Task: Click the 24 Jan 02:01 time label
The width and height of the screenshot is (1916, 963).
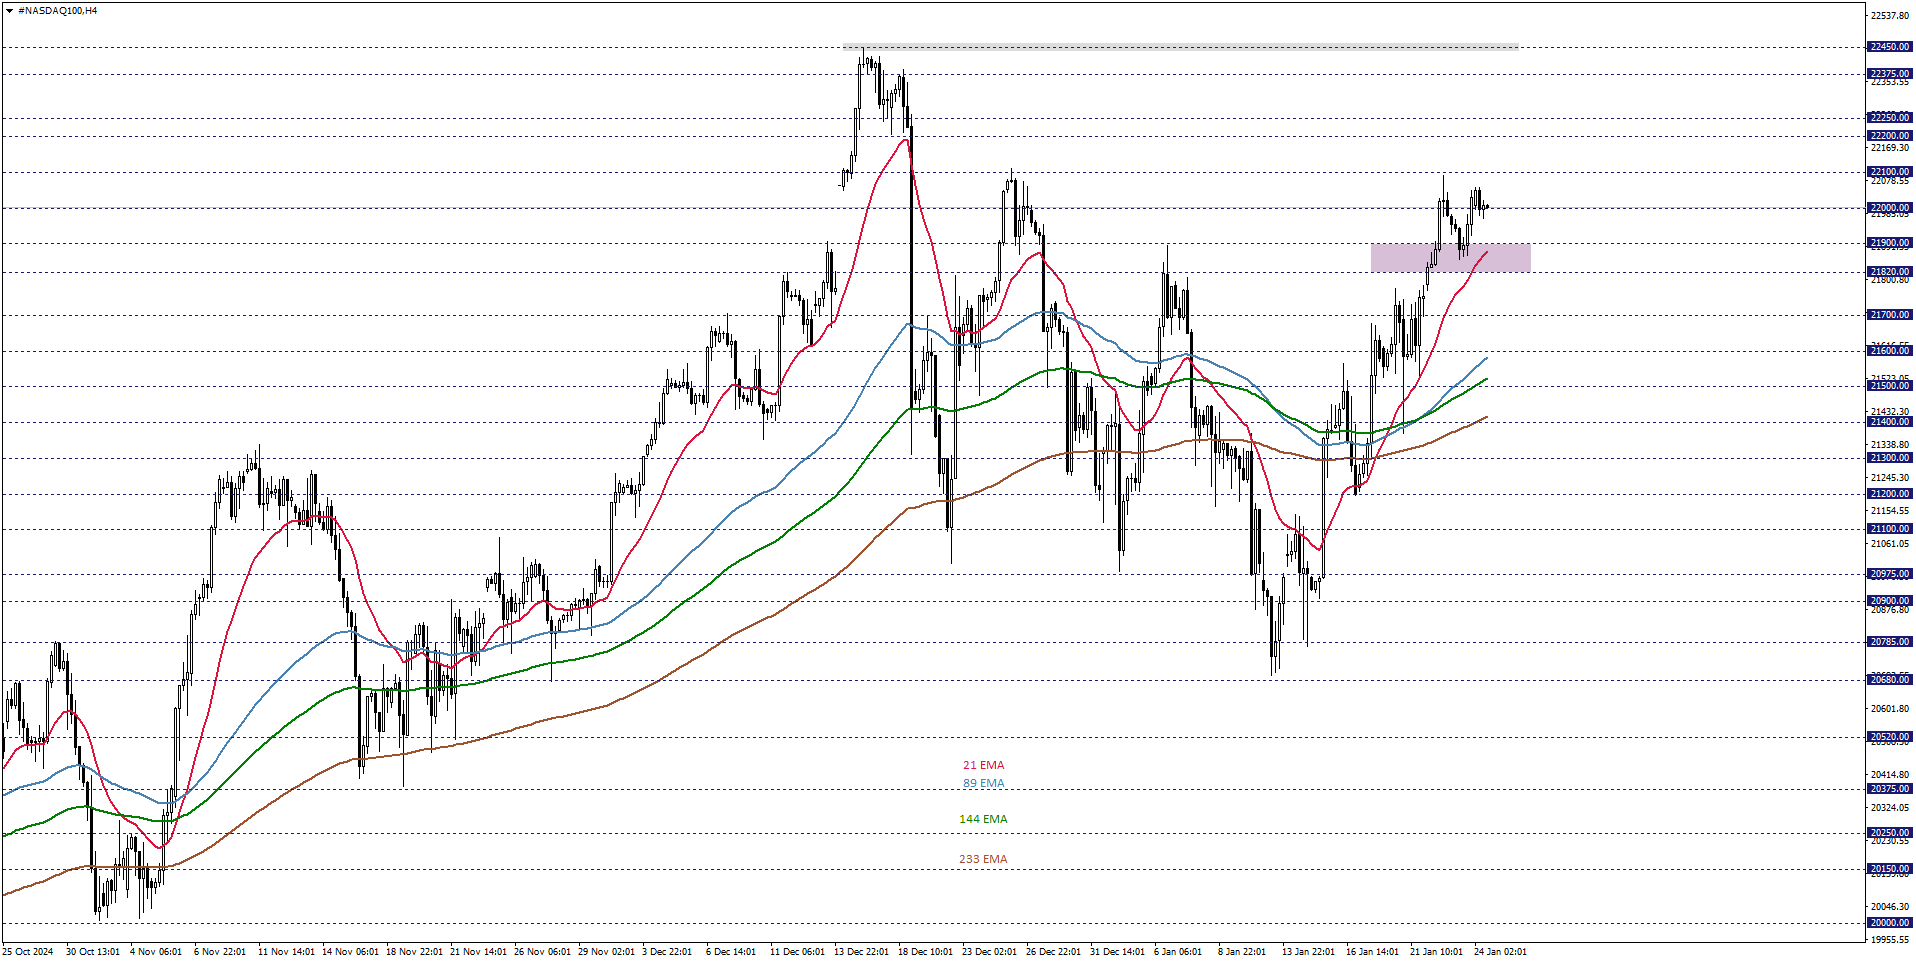Action: [x=1500, y=952]
